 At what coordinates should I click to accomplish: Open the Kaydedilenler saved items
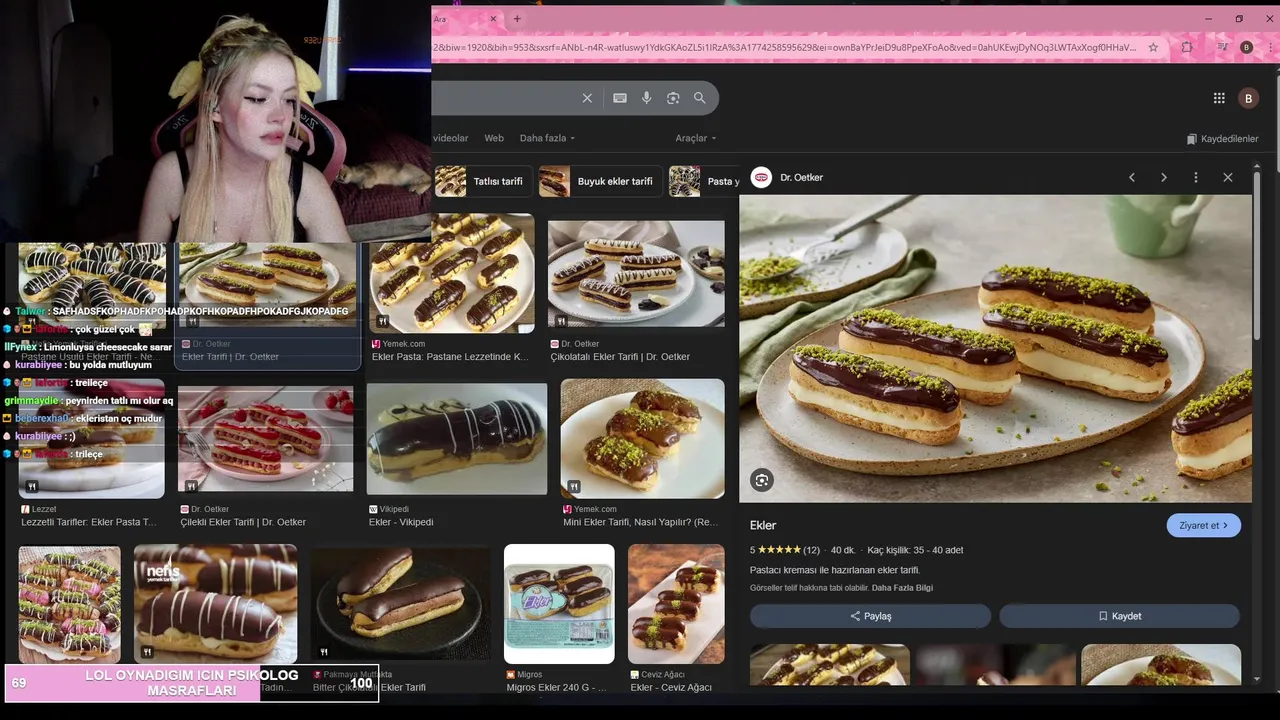[1222, 139]
